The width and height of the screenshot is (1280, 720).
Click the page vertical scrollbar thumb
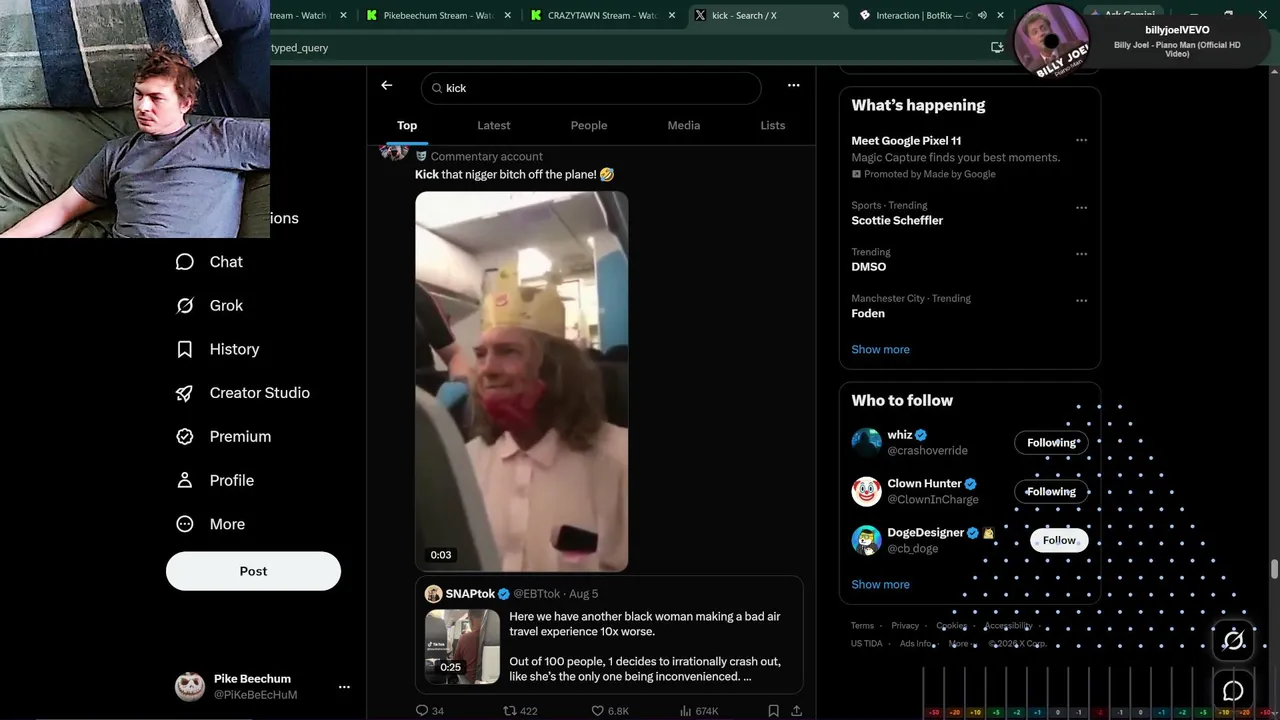(x=1274, y=569)
